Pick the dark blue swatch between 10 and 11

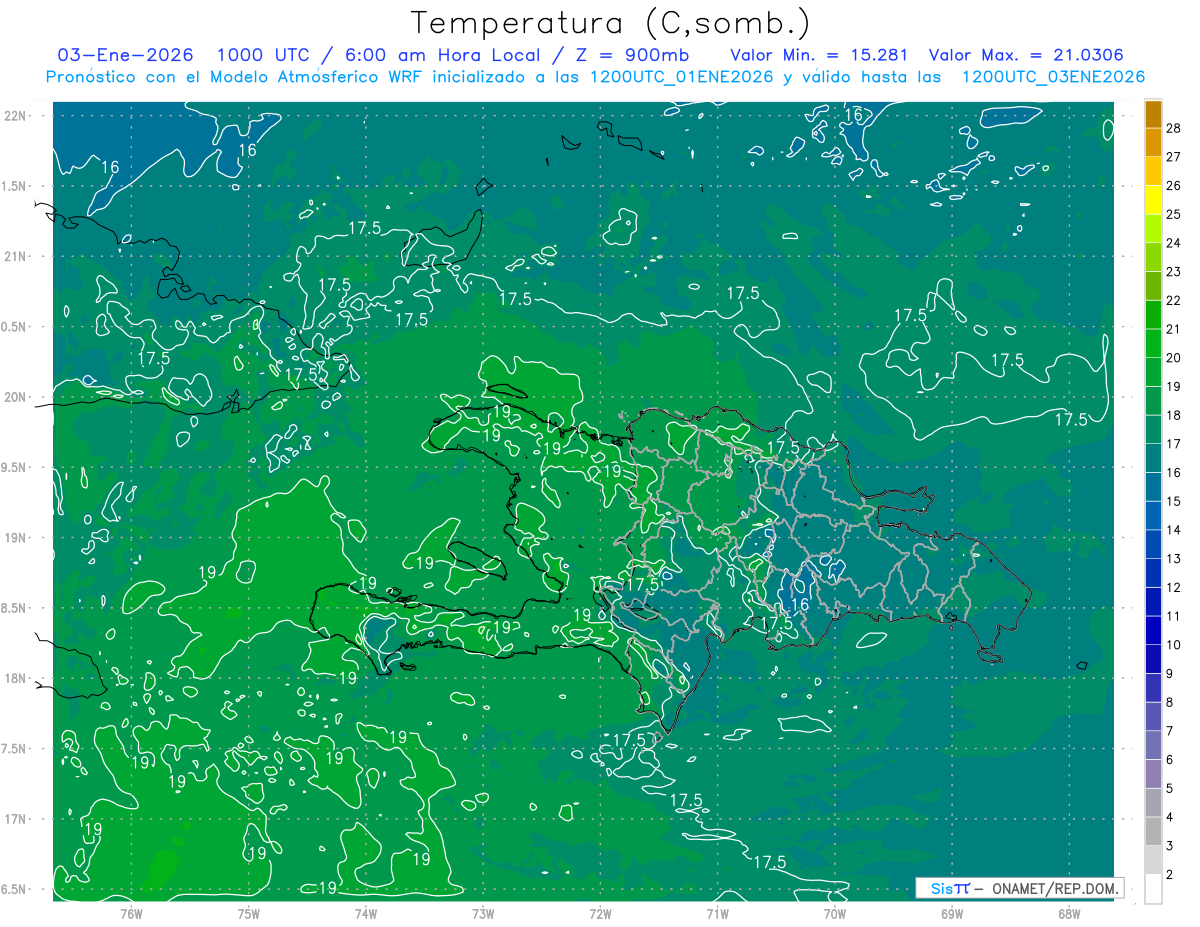[x=1153, y=630]
